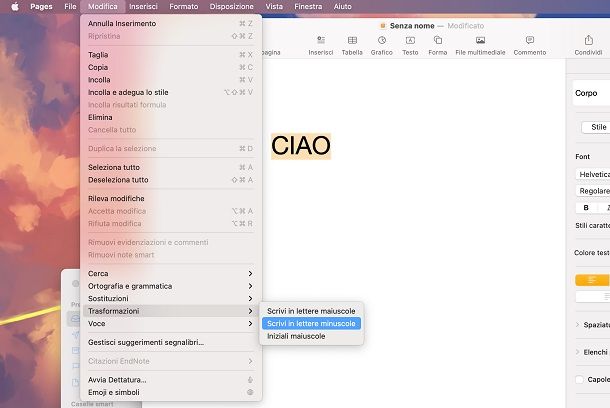
Task: Open File multimediale media picker
Action: pyautogui.click(x=480, y=40)
